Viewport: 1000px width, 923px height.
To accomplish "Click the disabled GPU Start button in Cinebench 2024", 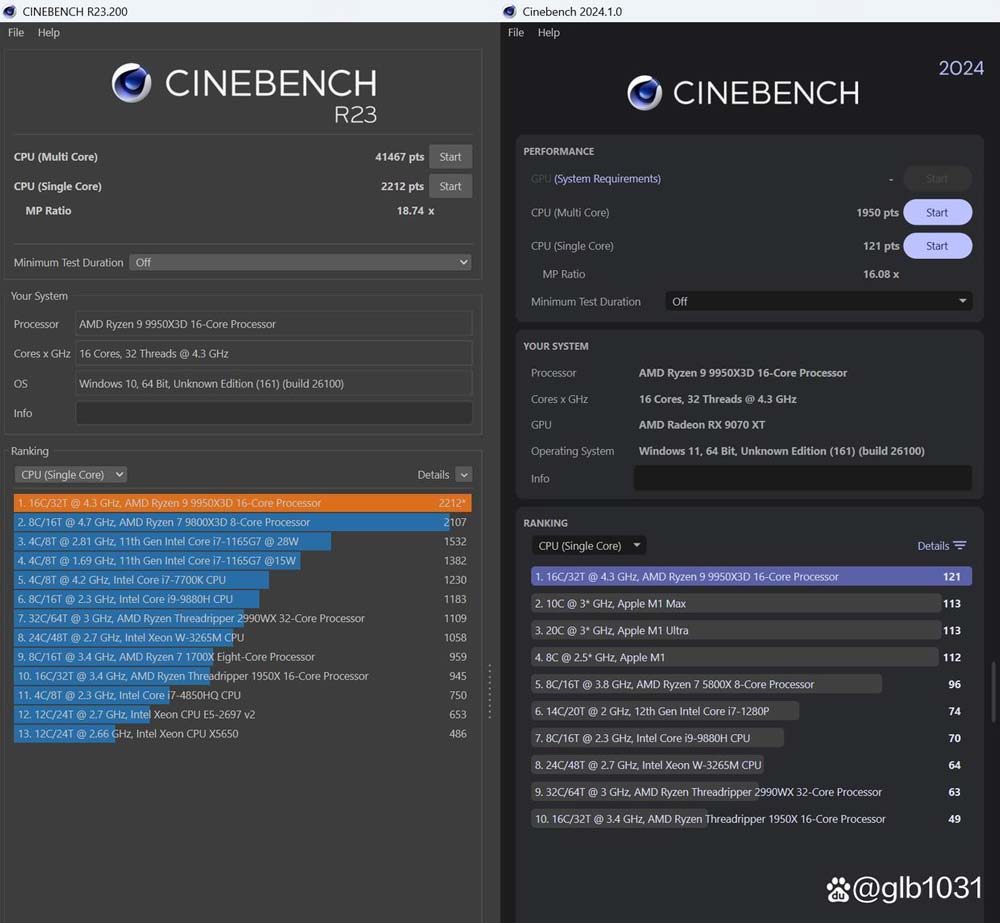I will point(938,179).
